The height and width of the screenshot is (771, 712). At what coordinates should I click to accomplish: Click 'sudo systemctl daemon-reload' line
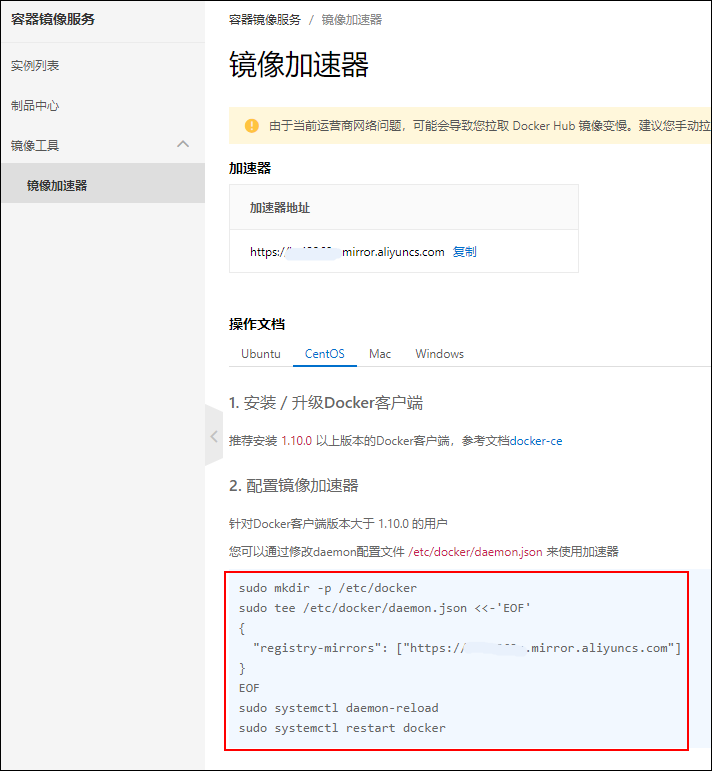(338, 708)
